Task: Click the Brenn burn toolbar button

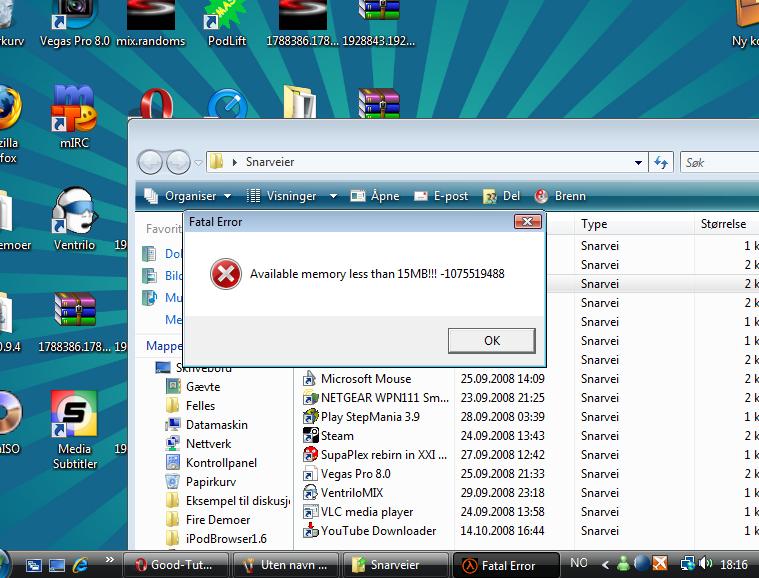Action: coord(560,196)
